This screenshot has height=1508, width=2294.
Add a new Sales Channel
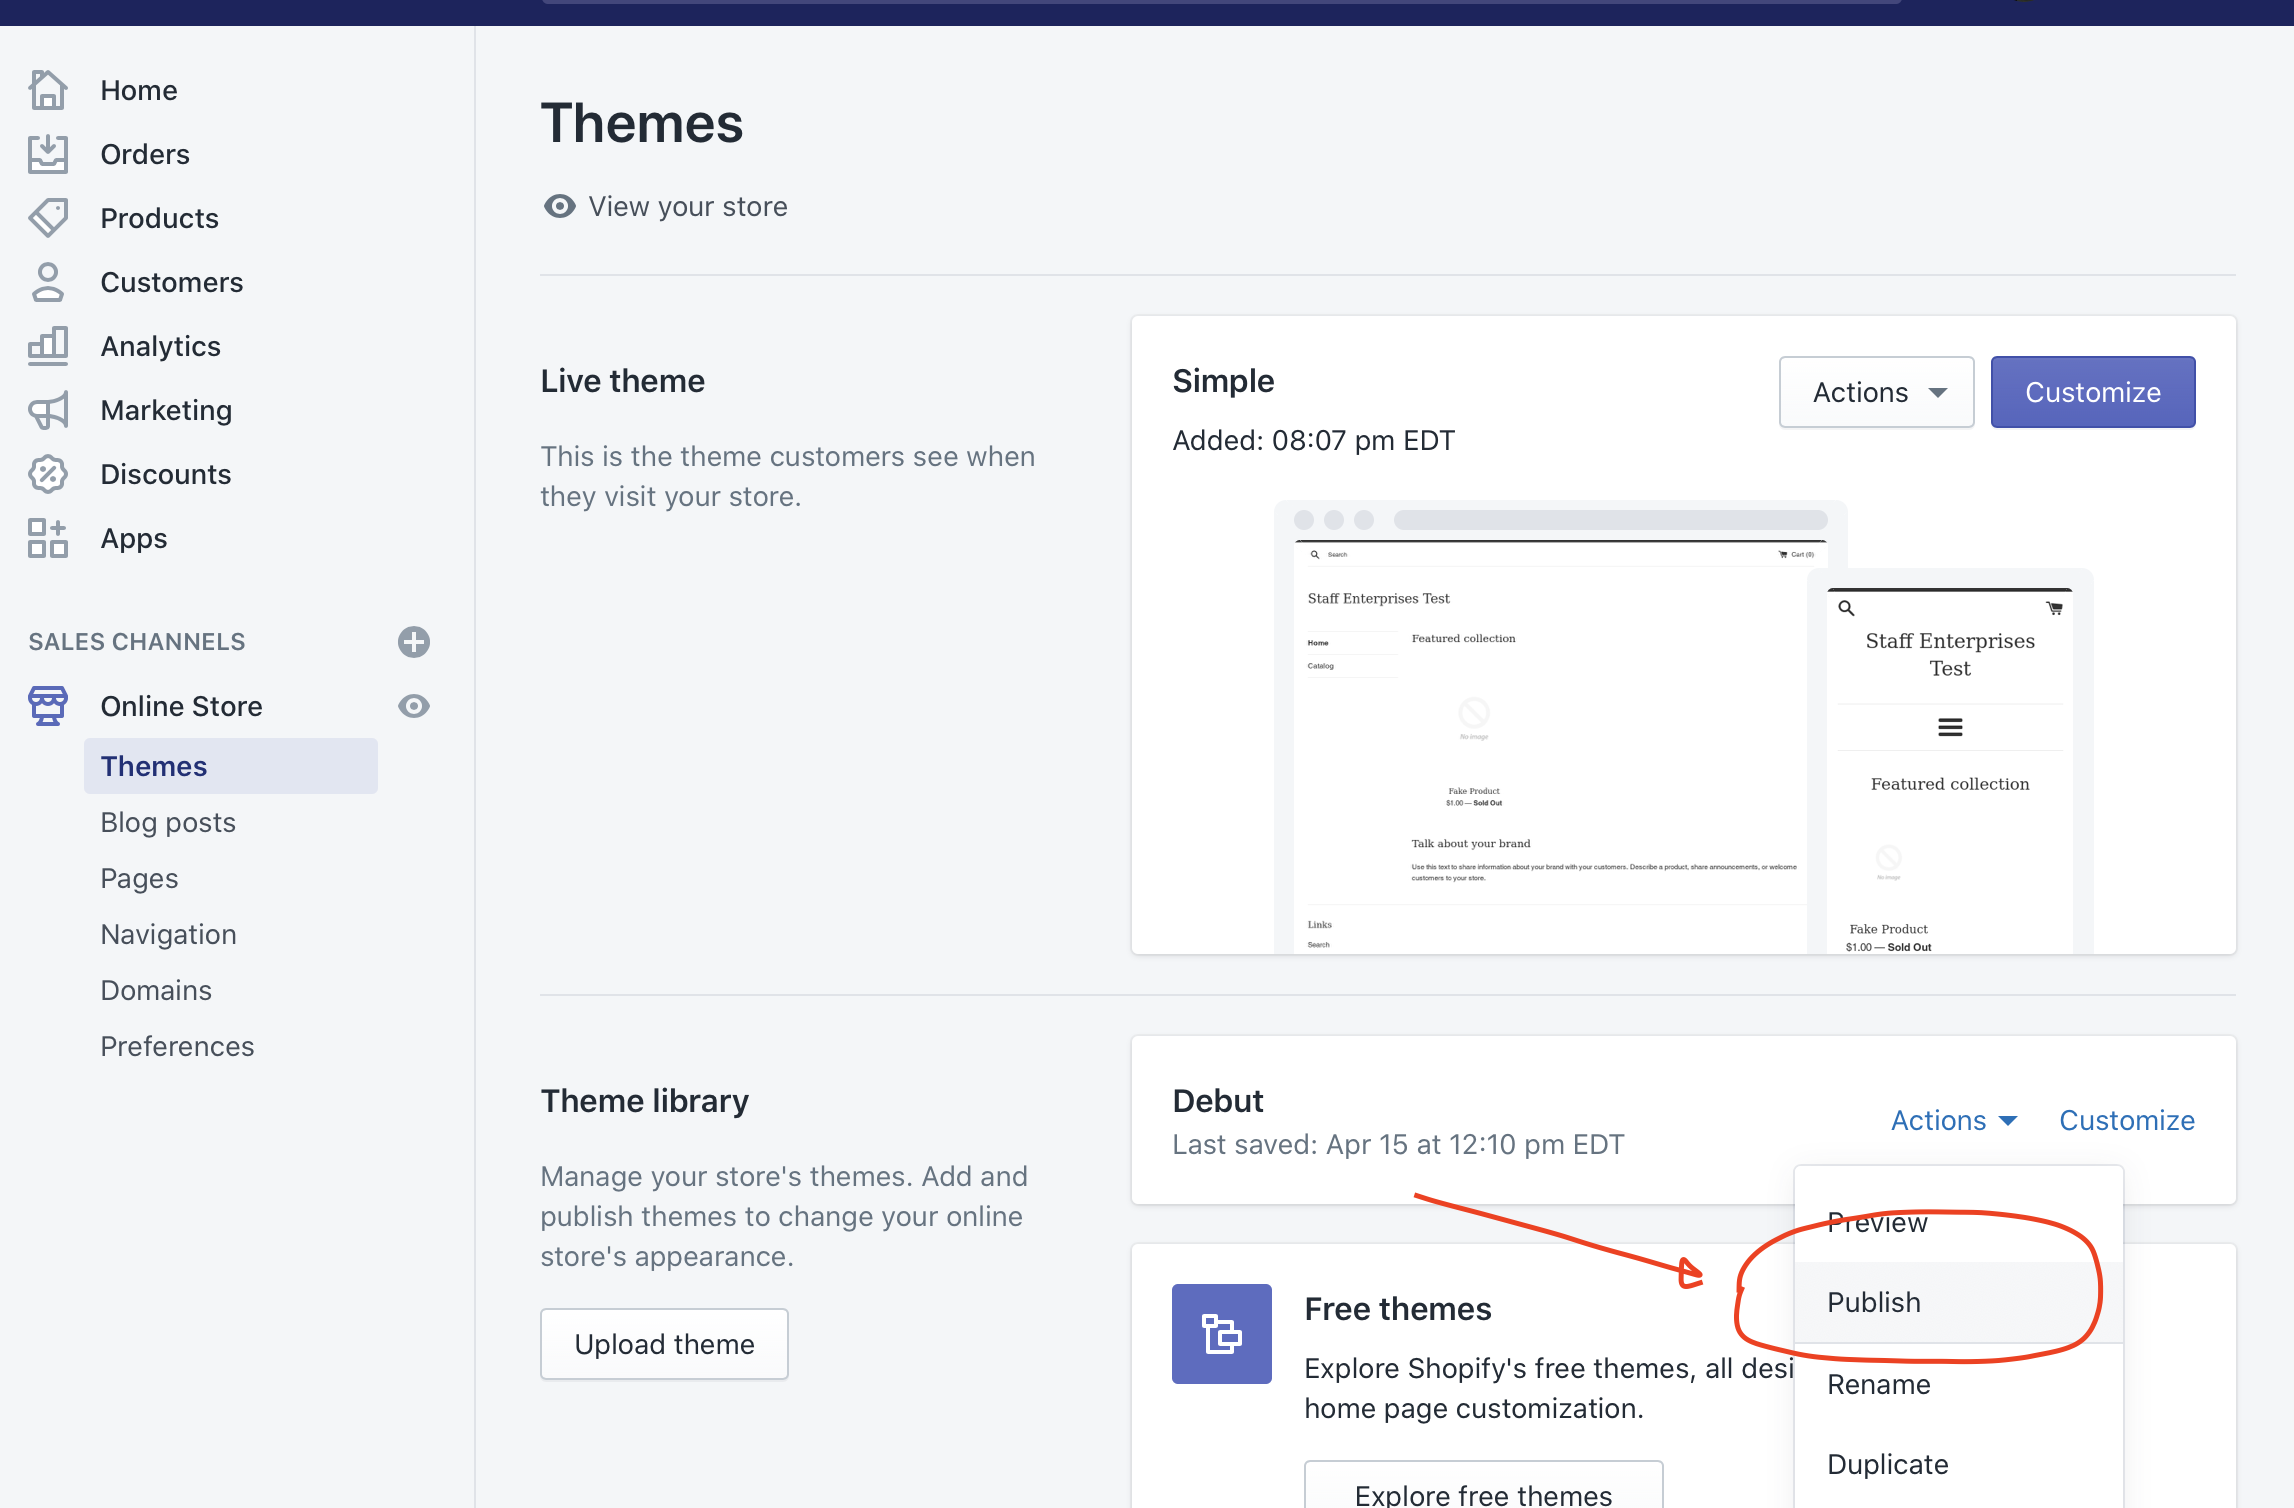click(414, 640)
